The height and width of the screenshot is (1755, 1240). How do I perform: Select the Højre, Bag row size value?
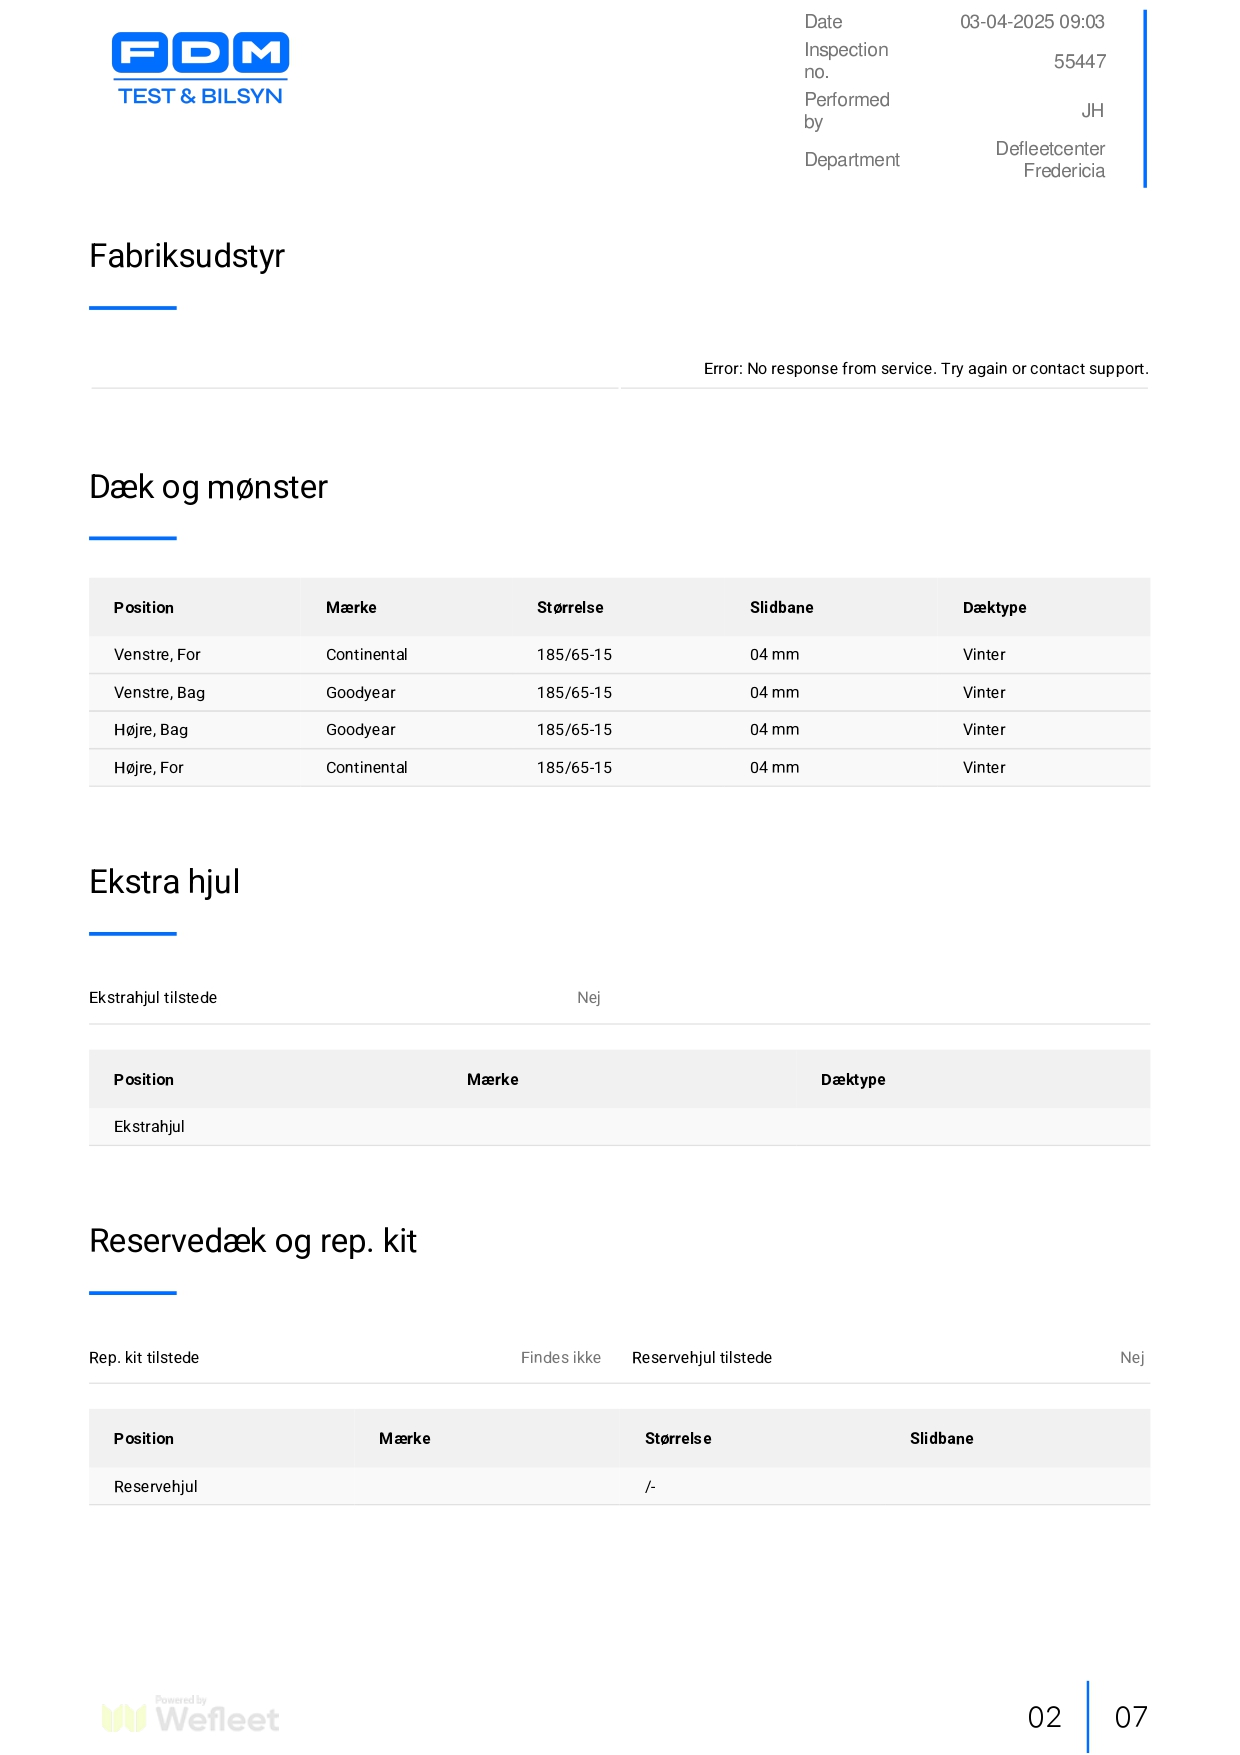pyautogui.click(x=574, y=730)
